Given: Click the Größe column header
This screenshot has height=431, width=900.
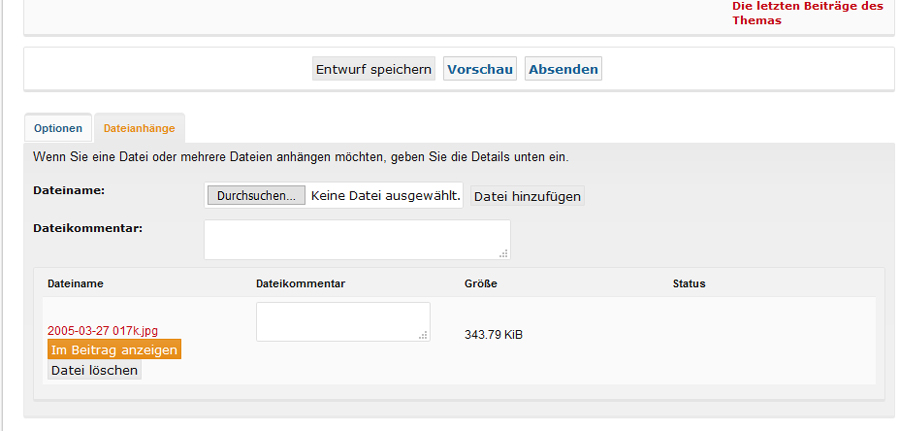Looking at the screenshot, I should point(481,284).
